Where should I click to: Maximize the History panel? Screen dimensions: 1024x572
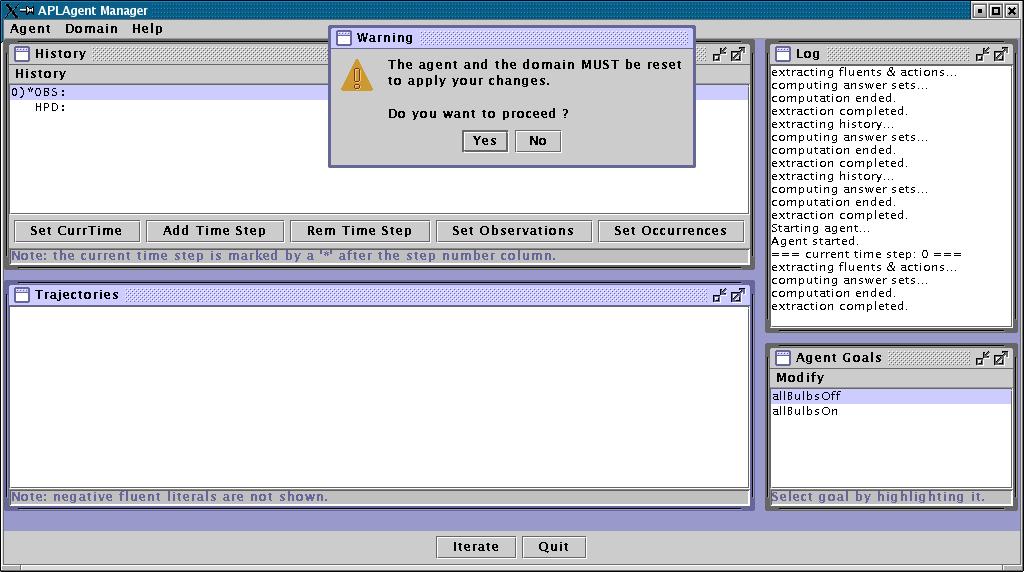[737, 54]
